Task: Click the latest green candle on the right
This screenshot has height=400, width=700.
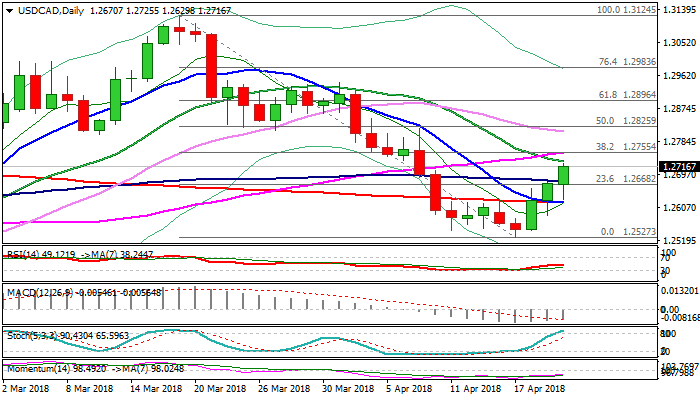Action: click(x=563, y=174)
